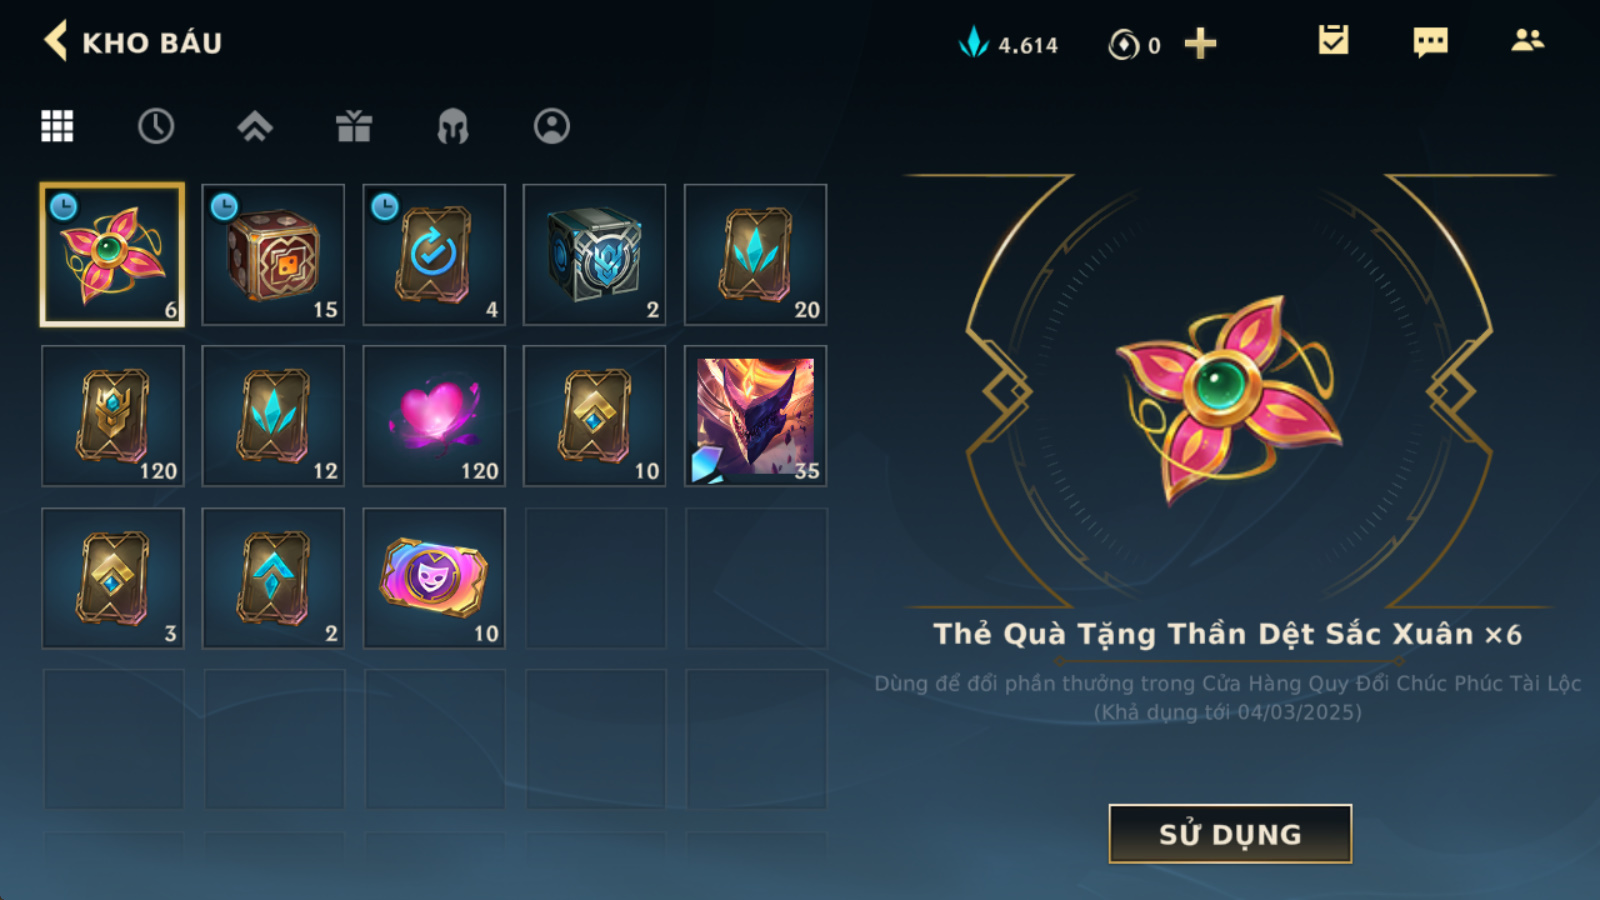Open the helmet champion filter tab
Viewport: 1600px width, 900px height.
click(x=453, y=126)
